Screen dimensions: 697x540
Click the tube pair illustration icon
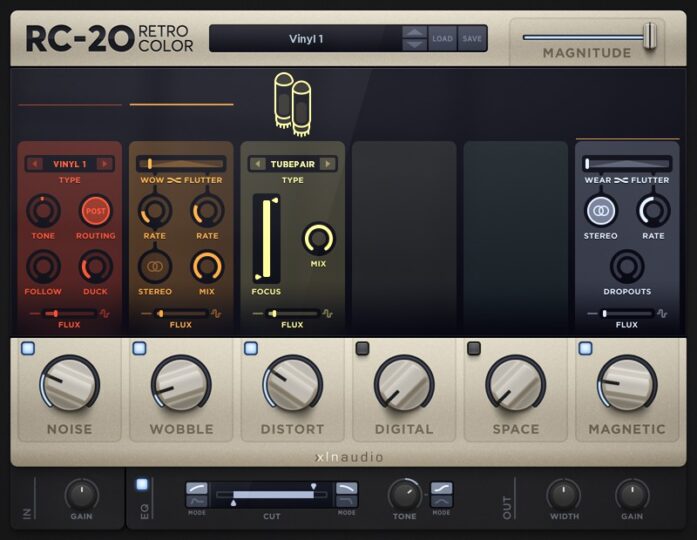tap(292, 104)
